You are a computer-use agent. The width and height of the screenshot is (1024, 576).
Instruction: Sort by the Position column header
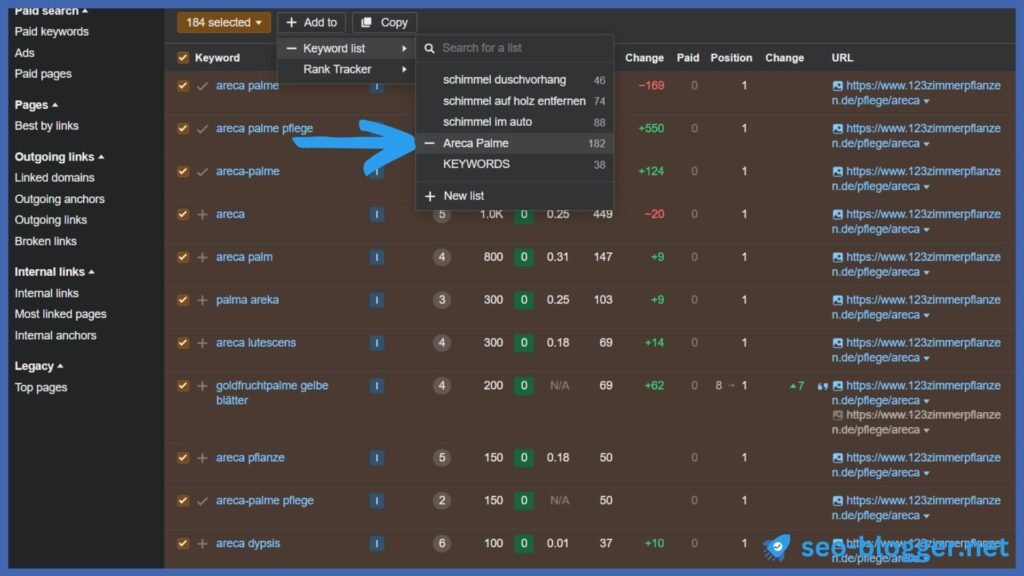click(x=731, y=57)
